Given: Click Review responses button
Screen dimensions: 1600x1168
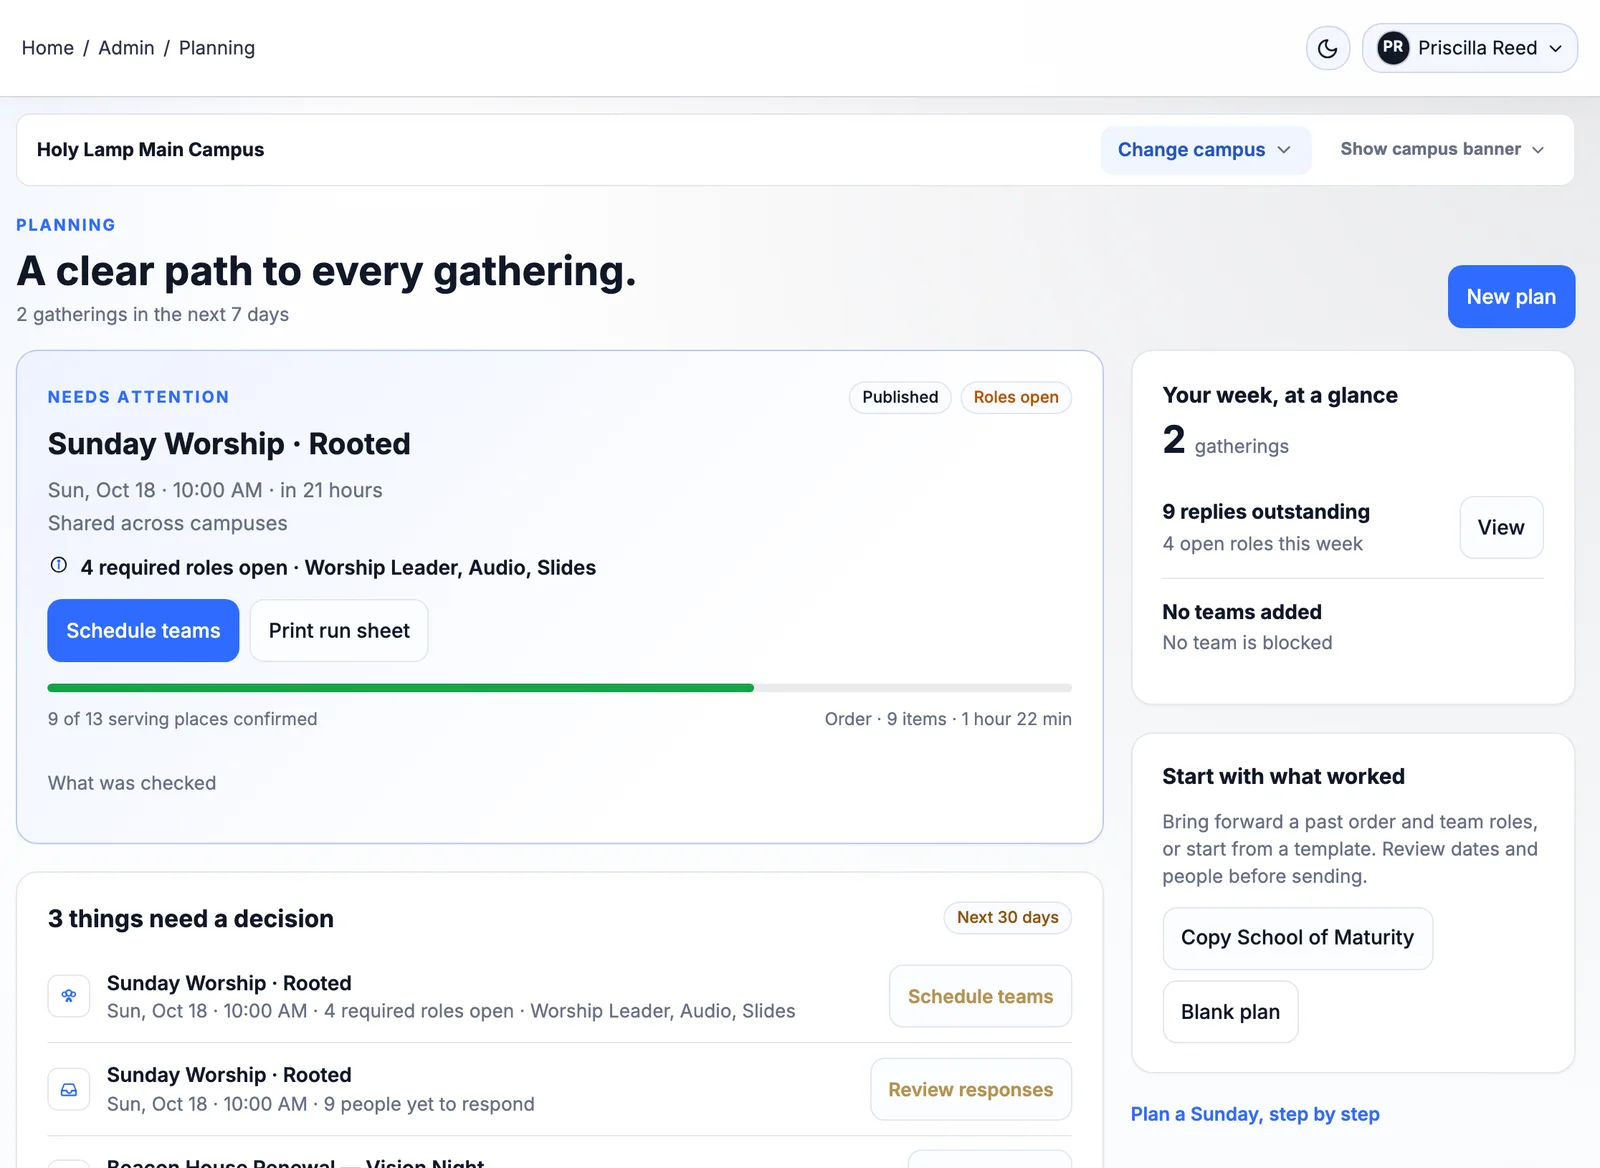Looking at the screenshot, I should coord(971,1090).
